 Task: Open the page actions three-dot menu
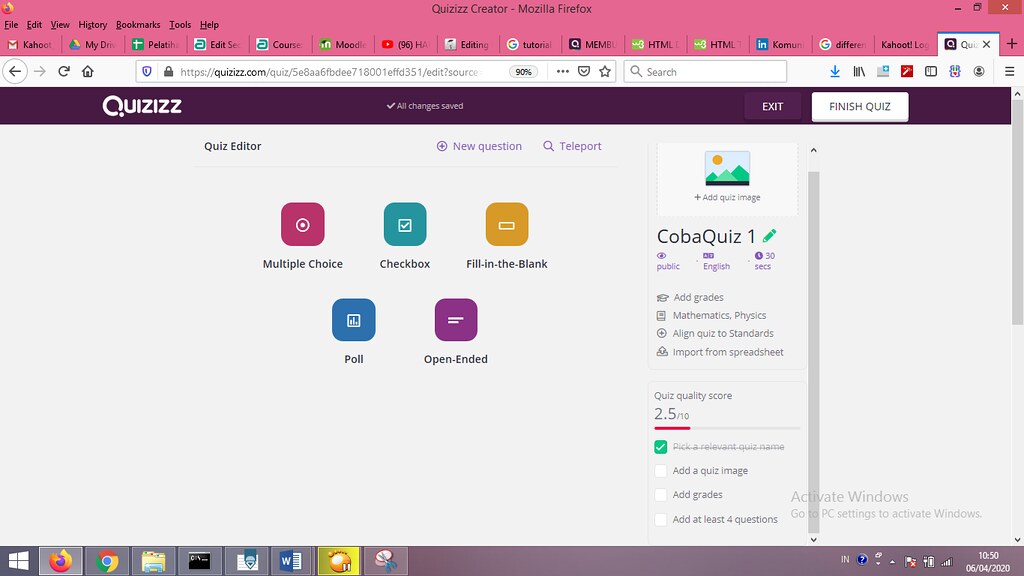tap(562, 71)
